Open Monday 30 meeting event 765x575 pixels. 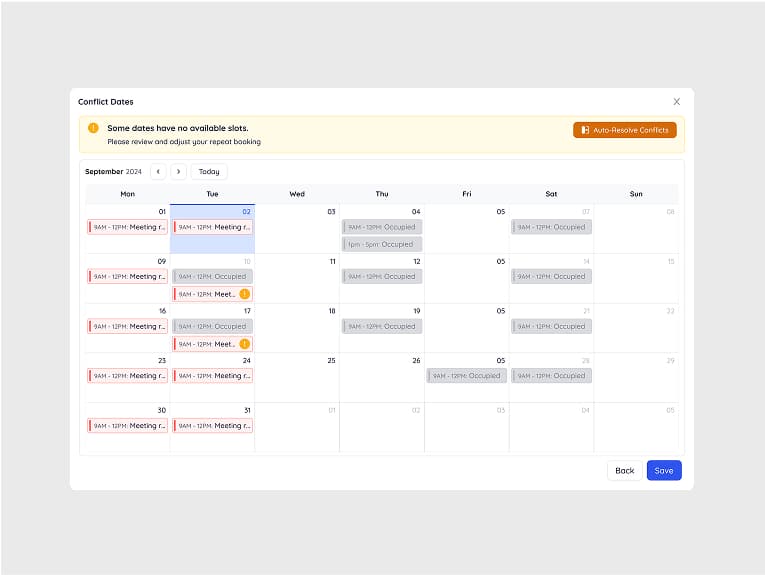coord(127,426)
